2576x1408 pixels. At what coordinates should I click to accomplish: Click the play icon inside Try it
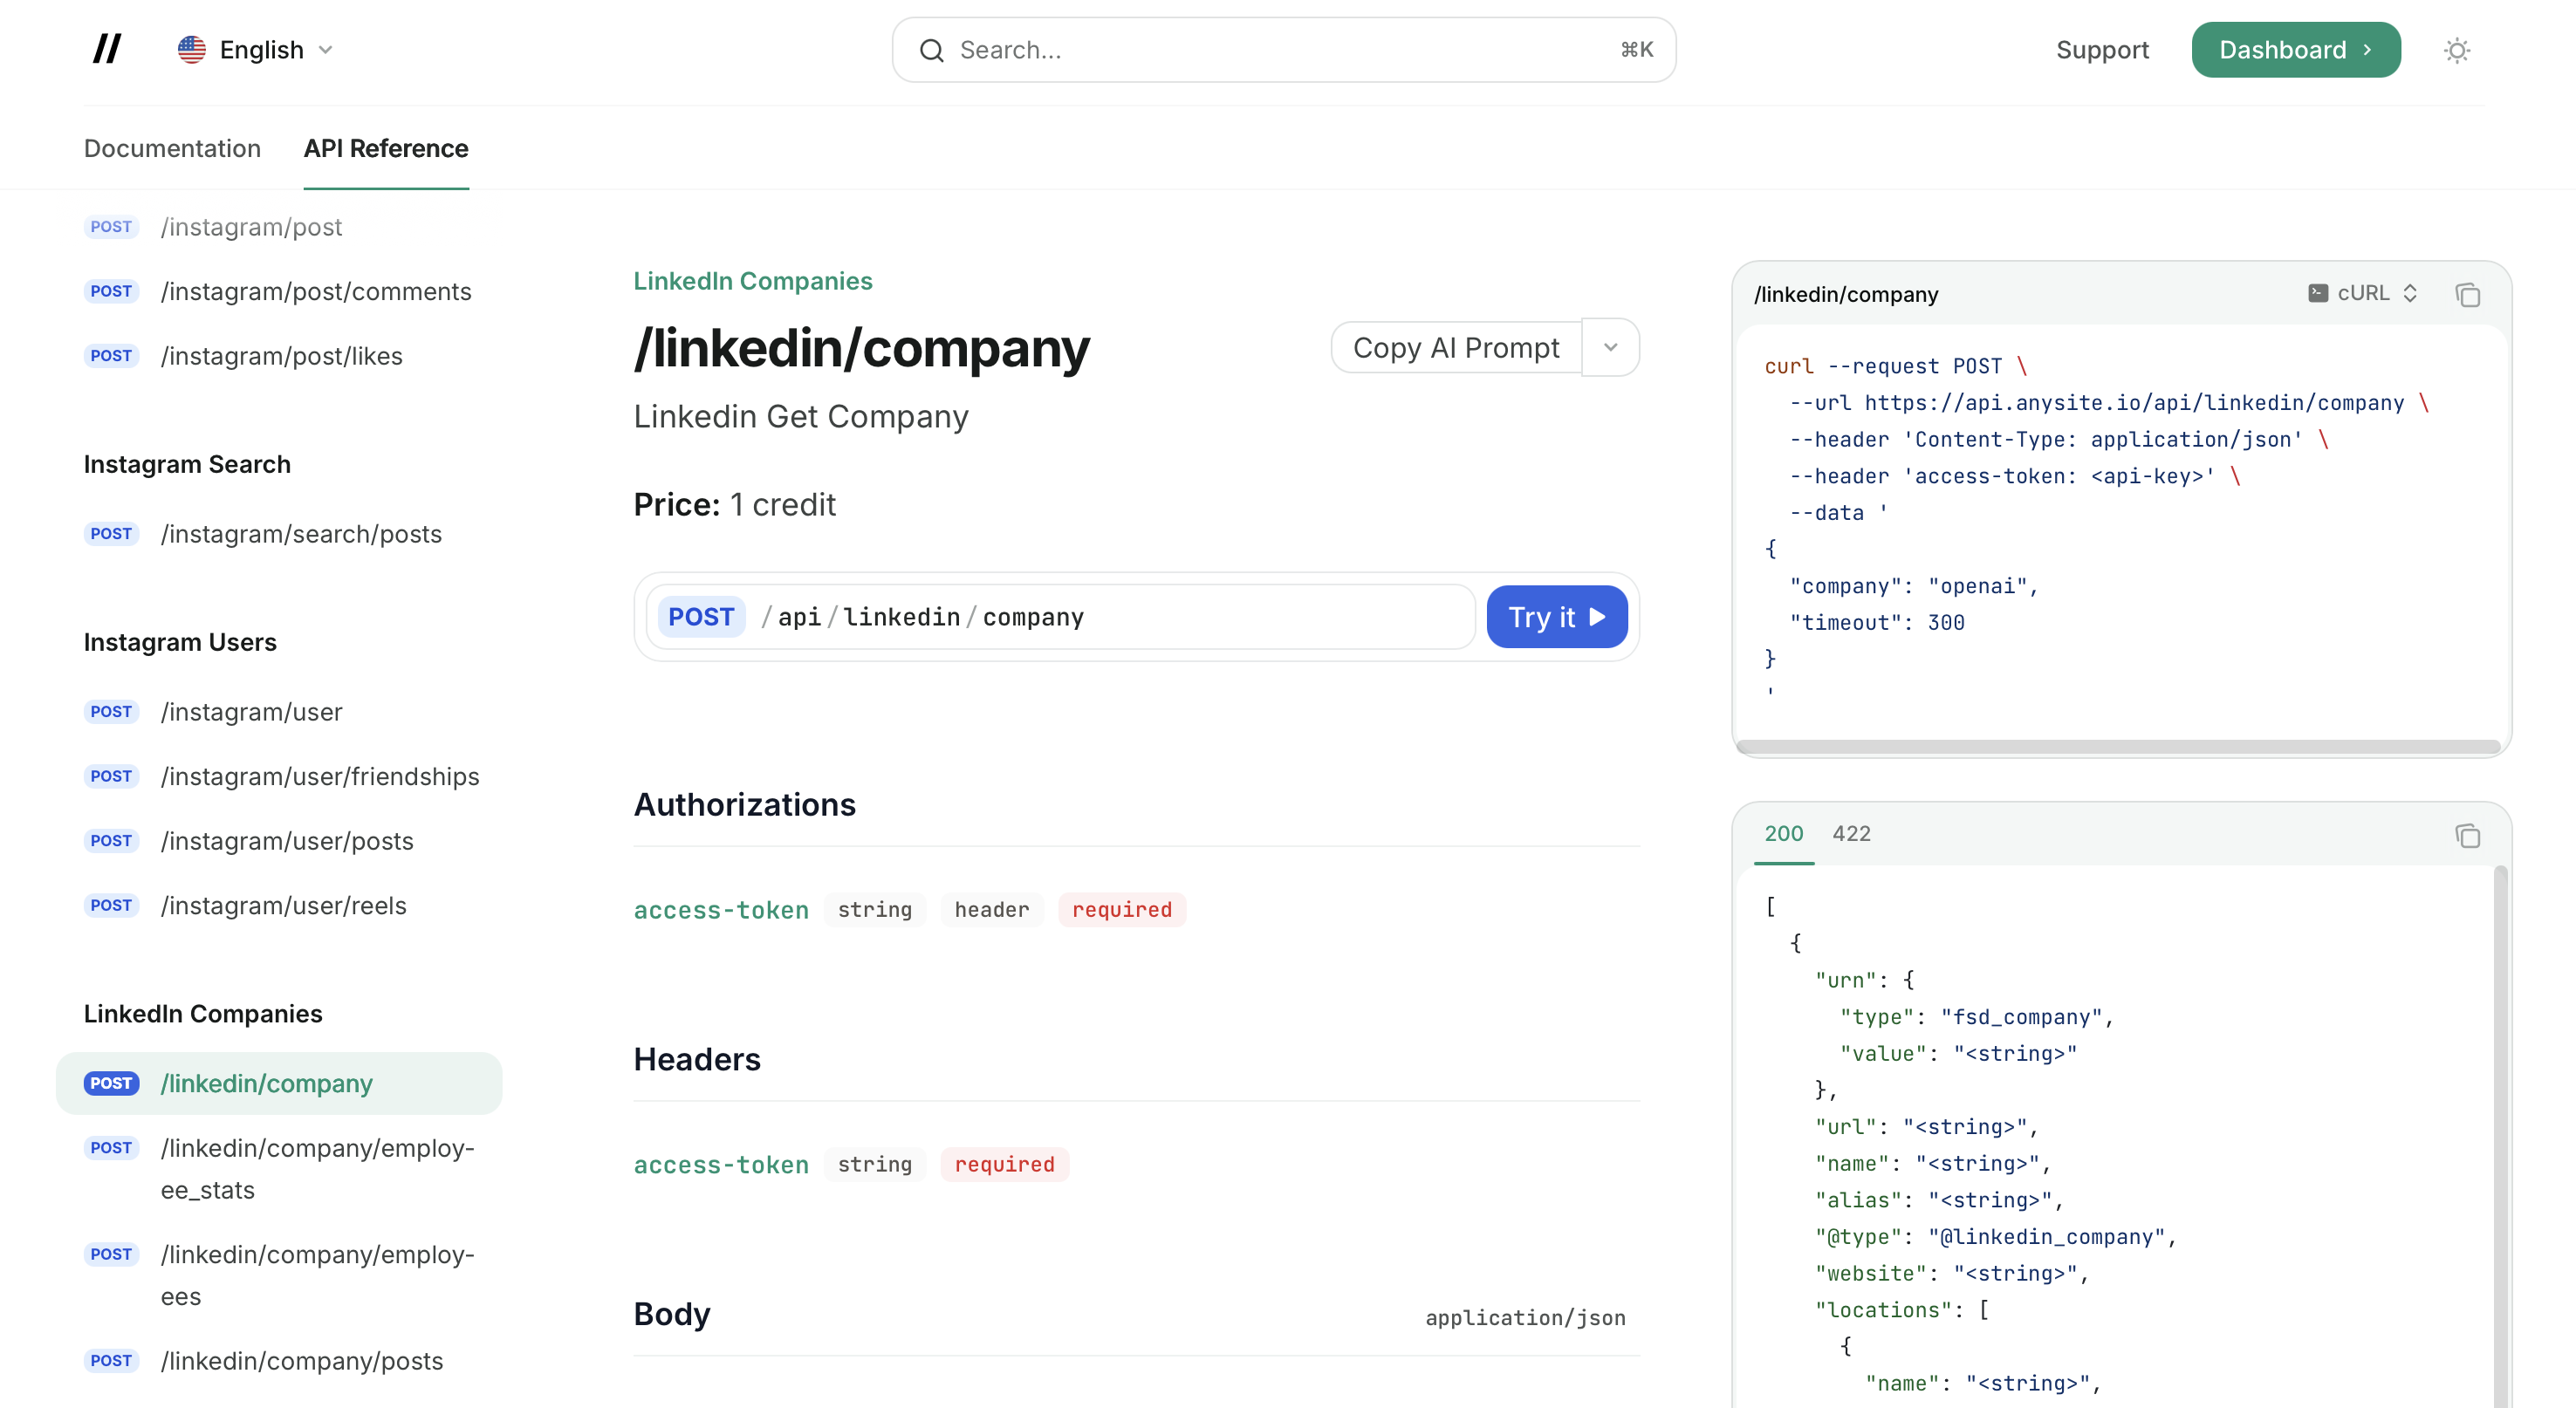1599,617
